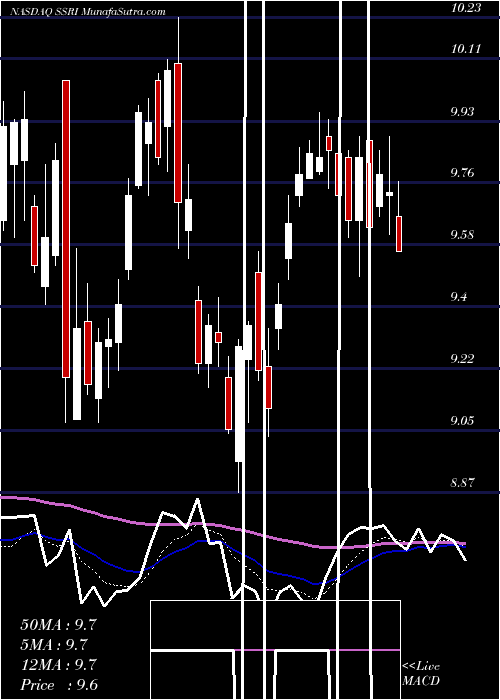Screen dimensions: 500x700
Task: Click the tall red candle topping near 10.11
Action: [178, 133]
